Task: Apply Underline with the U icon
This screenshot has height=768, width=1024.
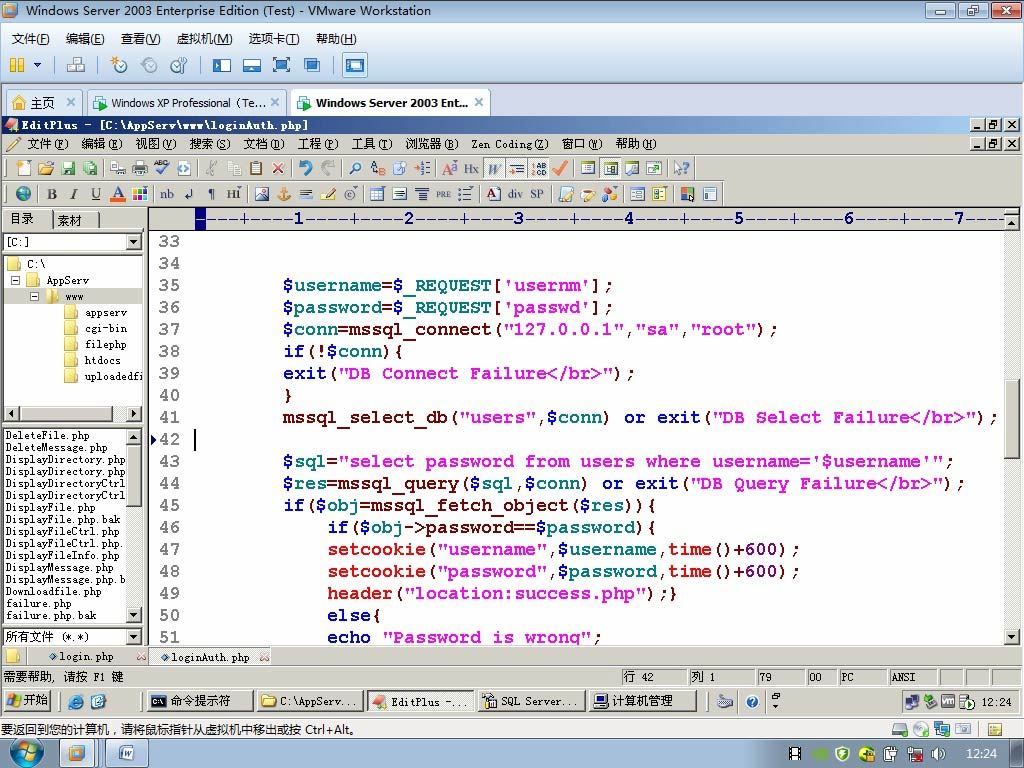Action: point(96,193)
